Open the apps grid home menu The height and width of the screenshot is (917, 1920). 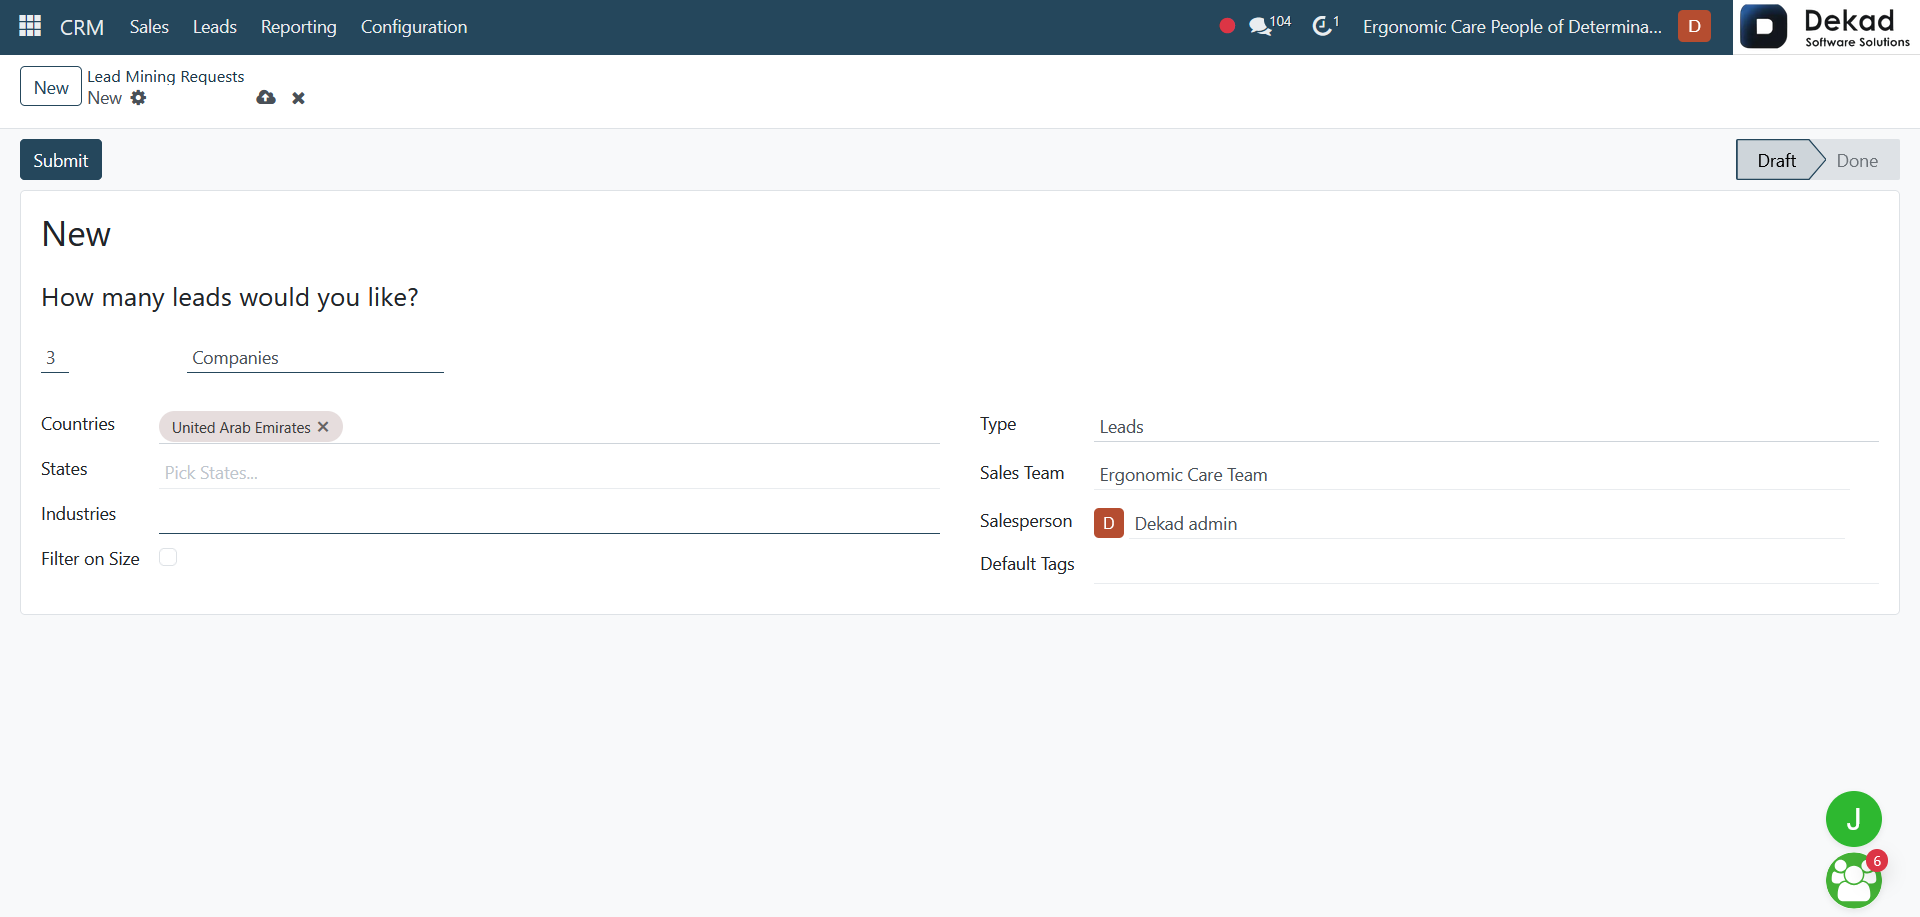tap(30, 26)
